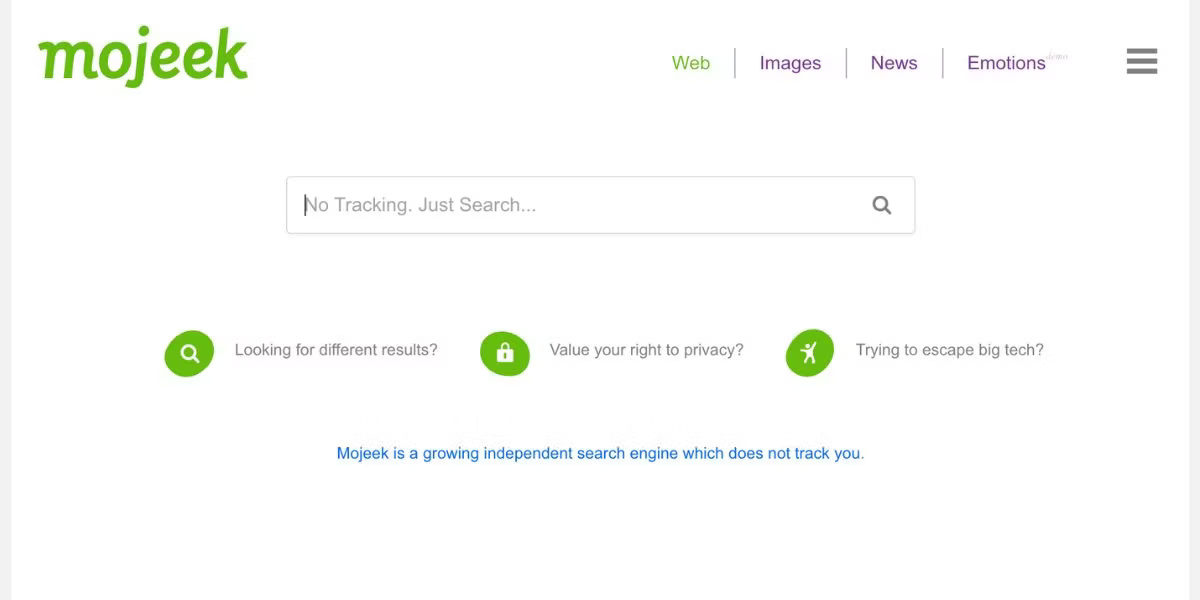The height and width of the screenshot is (600, 1200).
Task: Switch to the News tab
Action: point(893,63)
